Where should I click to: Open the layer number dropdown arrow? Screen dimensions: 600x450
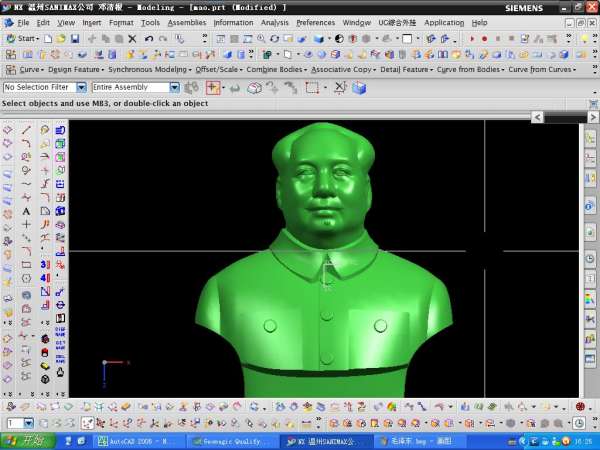click(29, 423)
